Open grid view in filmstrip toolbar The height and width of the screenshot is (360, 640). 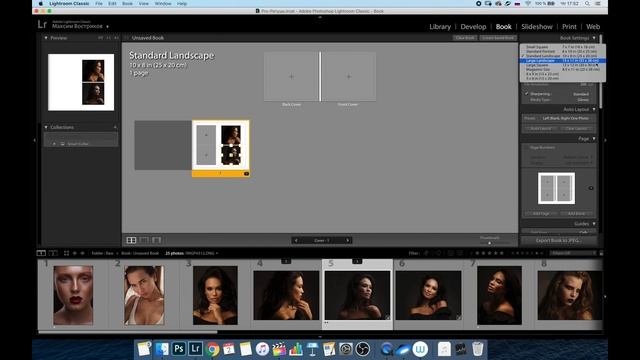tap(67, 253)
